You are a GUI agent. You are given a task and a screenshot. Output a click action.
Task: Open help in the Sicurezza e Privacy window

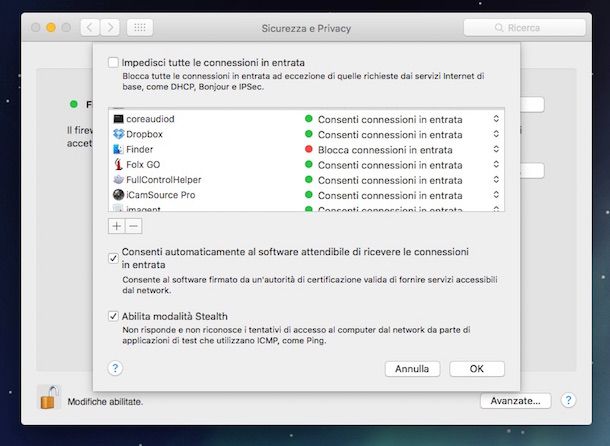[568, 400]
